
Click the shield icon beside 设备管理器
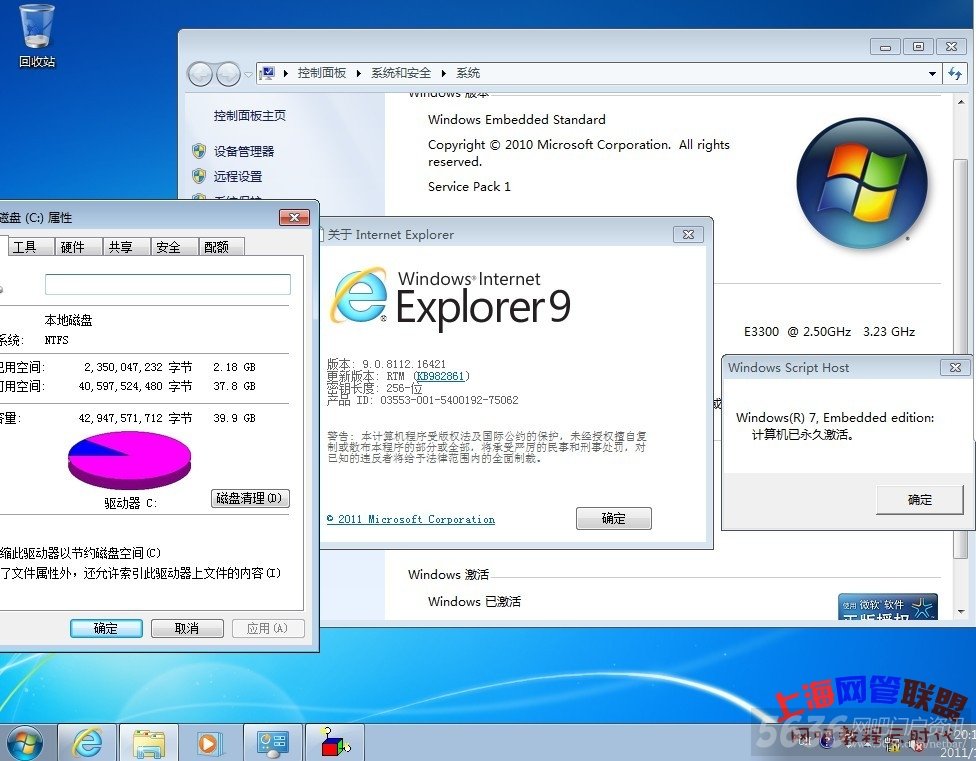point(199,151)
